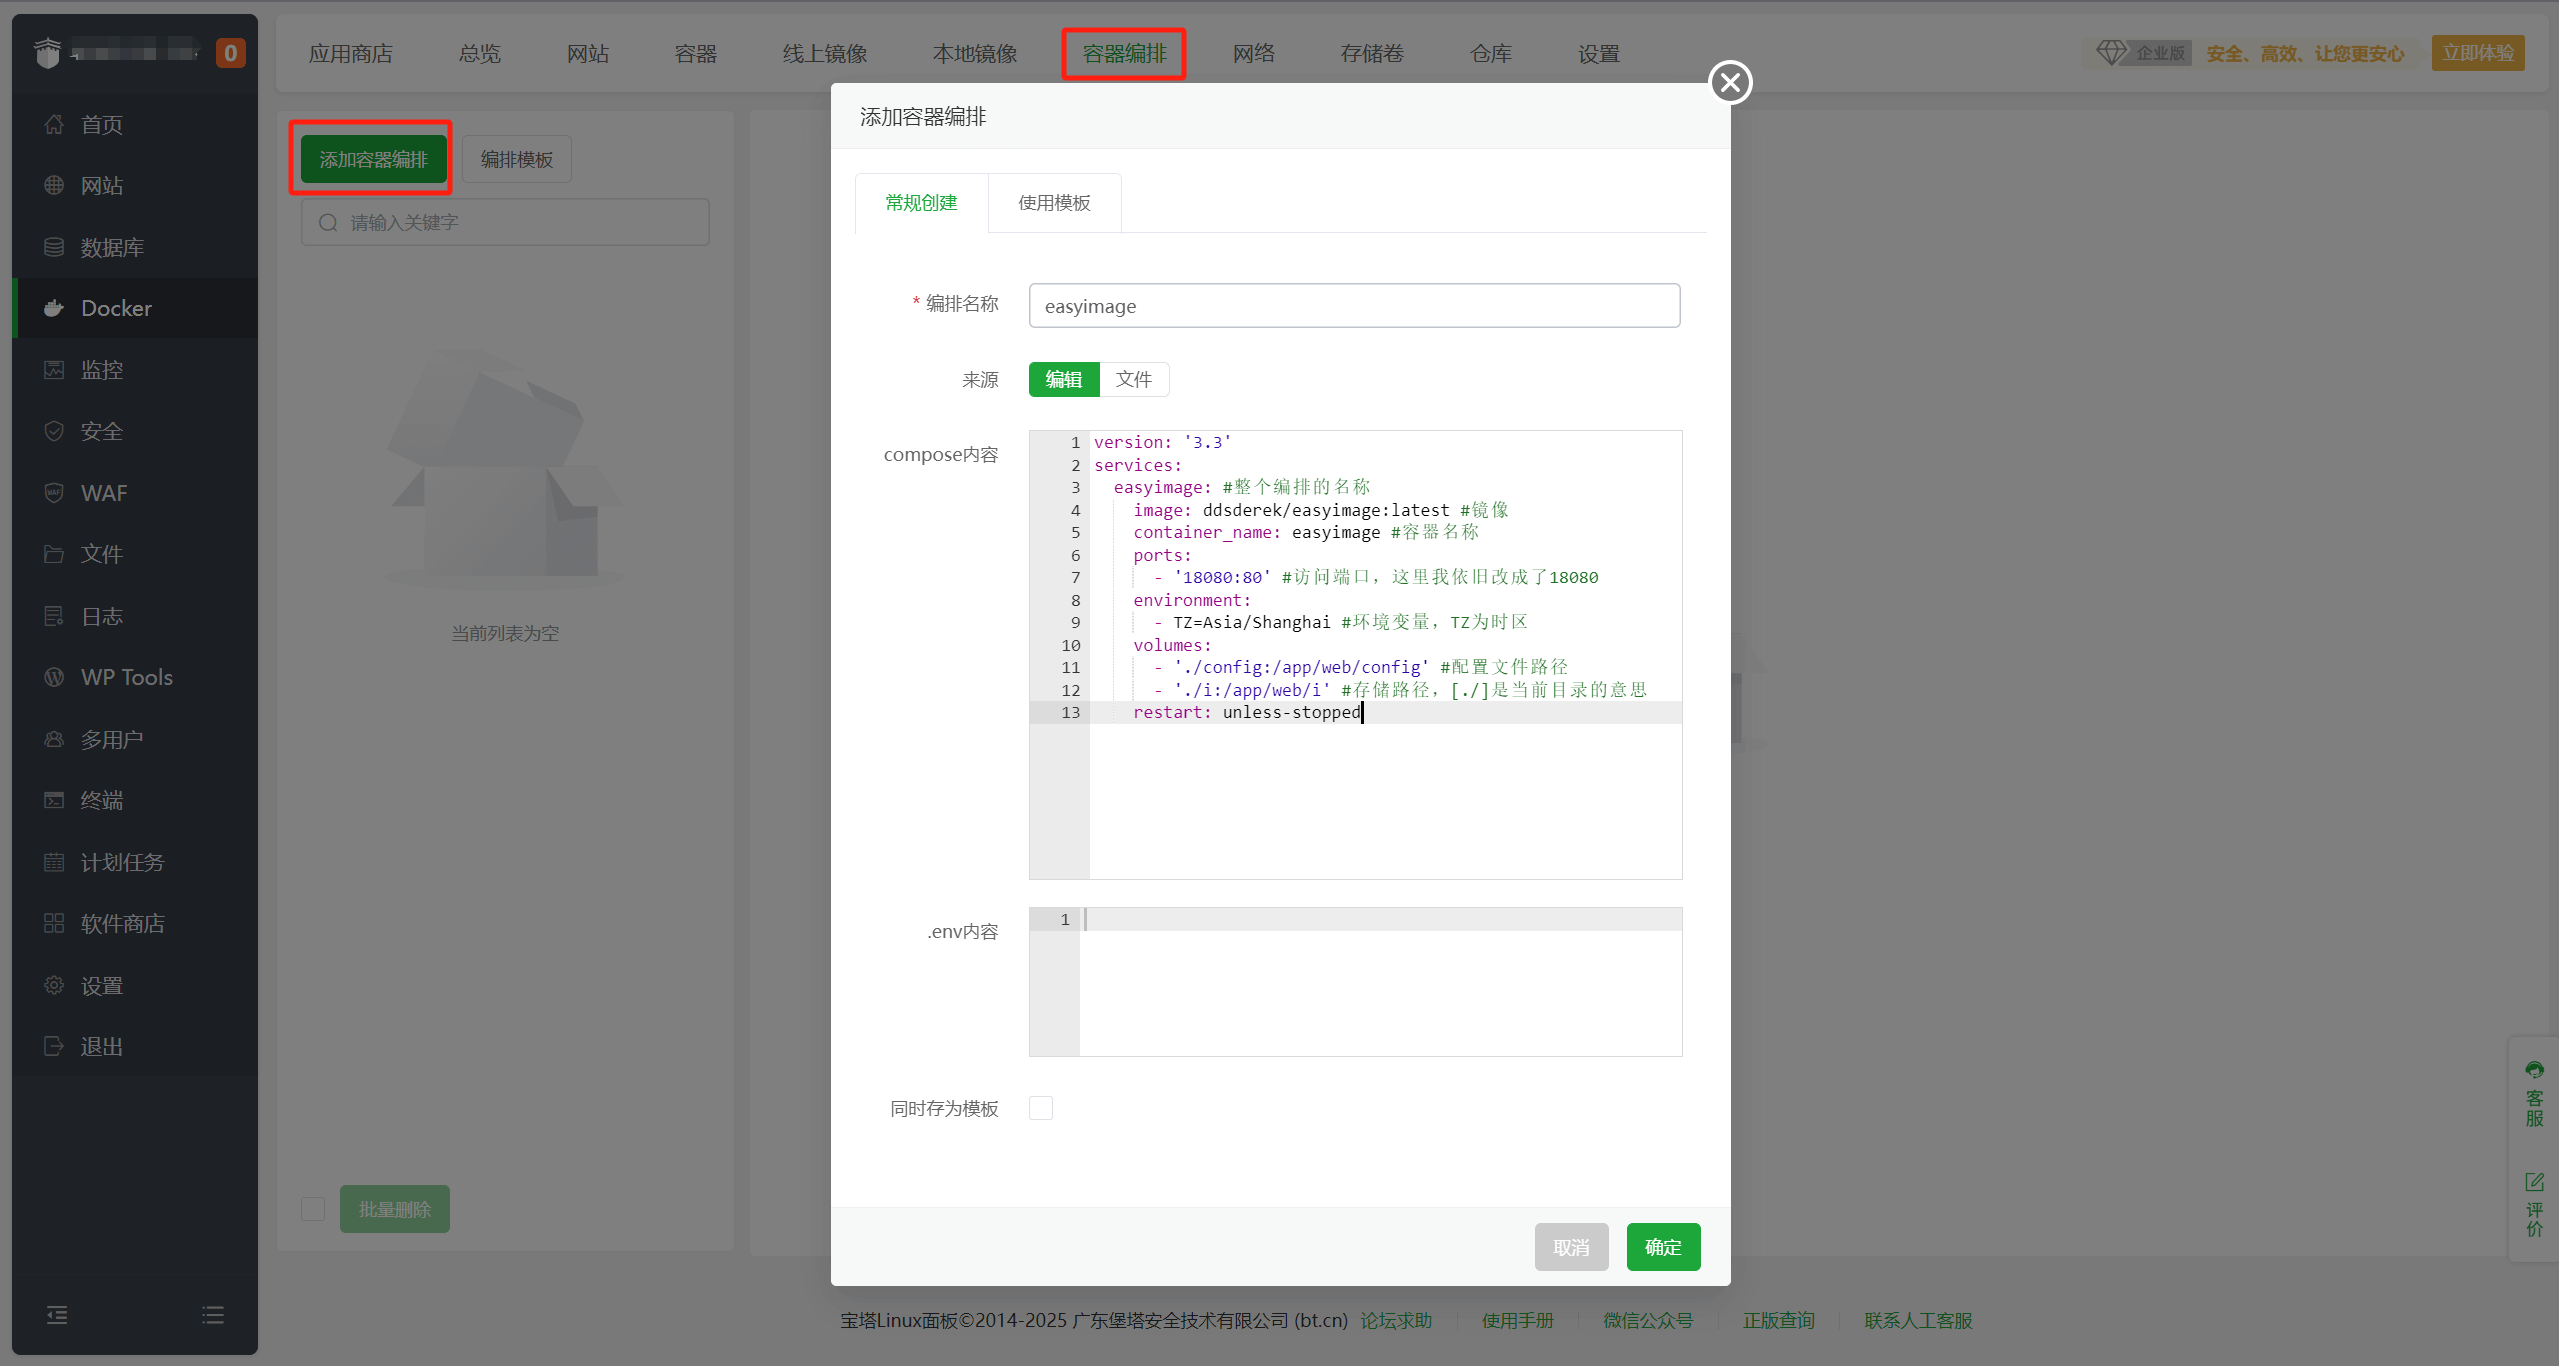Image resolution: width=2559 pixels, height=1366 pixels.
Task: Select the 编辑 source option
Action: (x=1063, y=379)
